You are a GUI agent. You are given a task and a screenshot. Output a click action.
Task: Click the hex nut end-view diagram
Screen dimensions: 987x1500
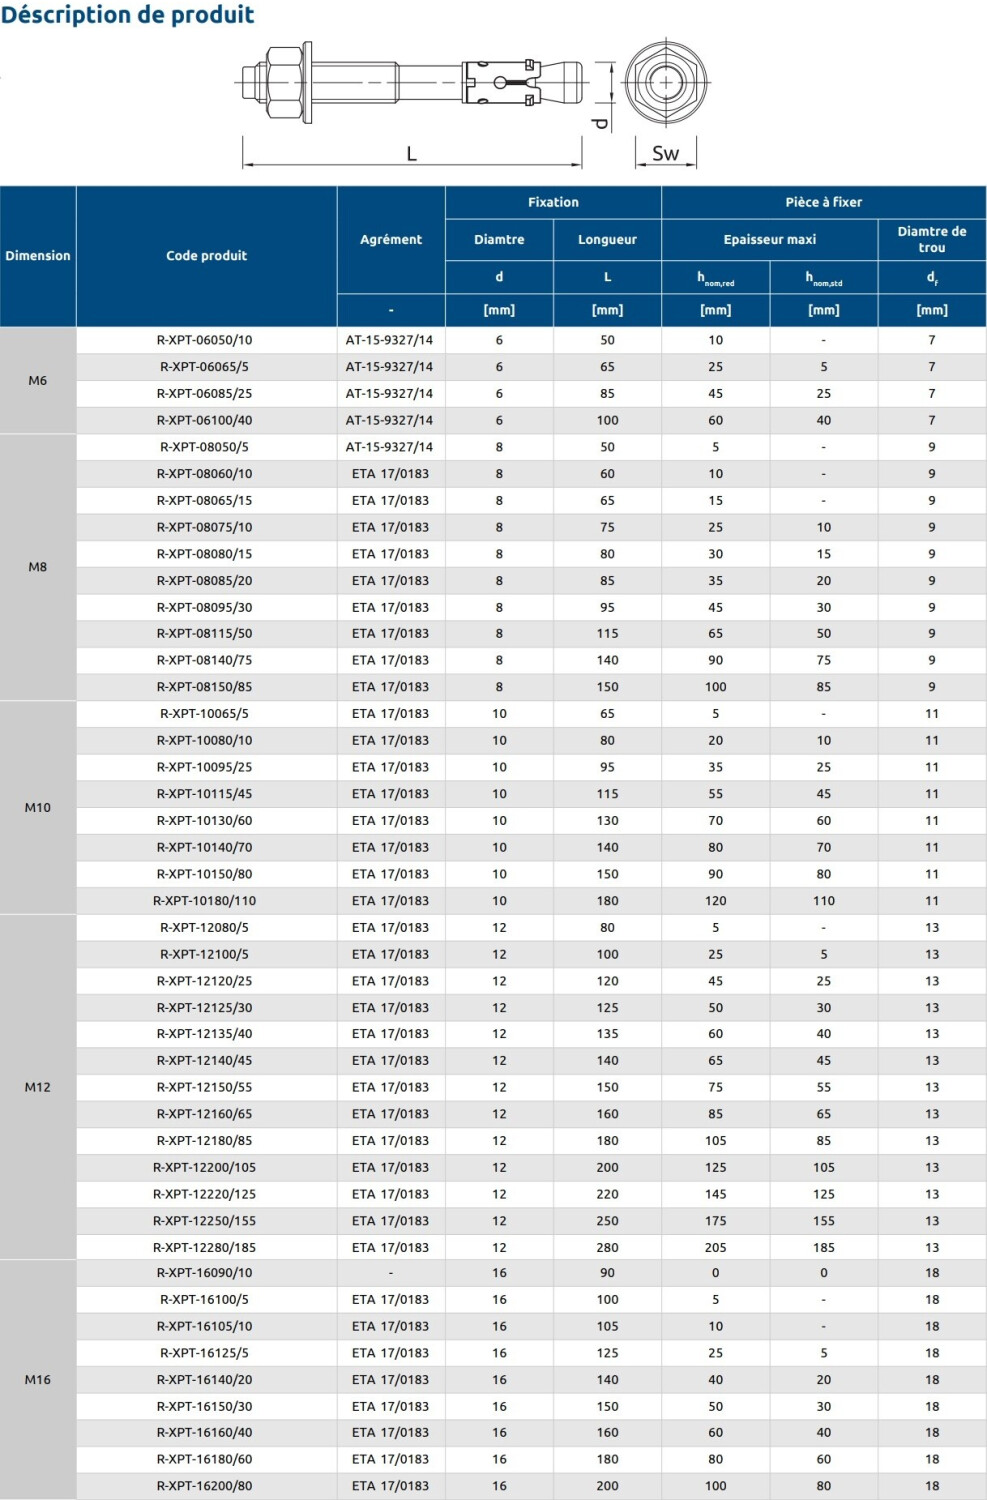[666, 83]
